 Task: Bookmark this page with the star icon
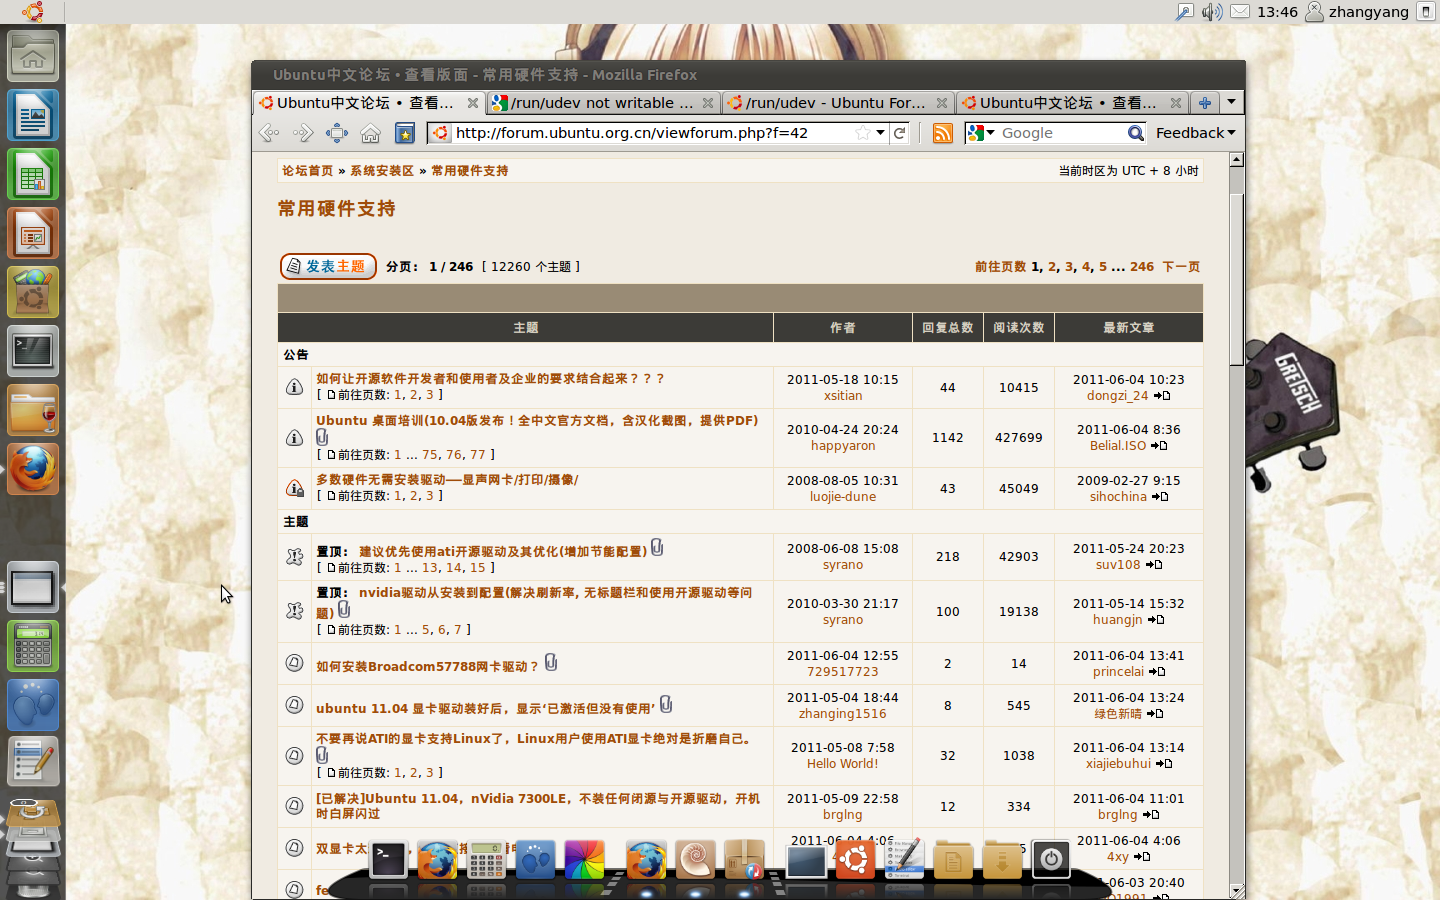pyautogui.click(x=862, y=133)
